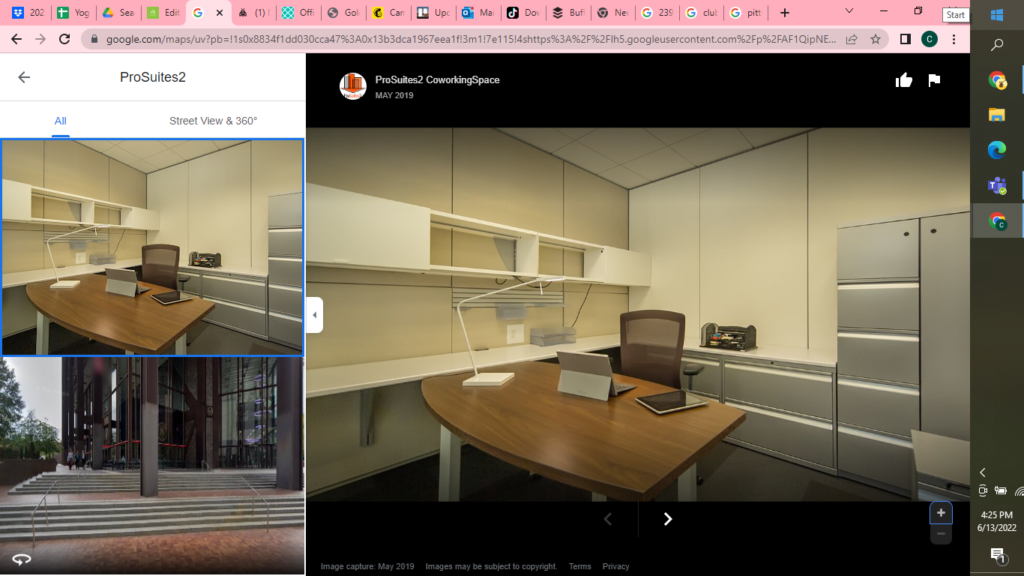The image size is (1024, 576).
Task: Zoom out with the minus button
Action: (x=941, y=535)
